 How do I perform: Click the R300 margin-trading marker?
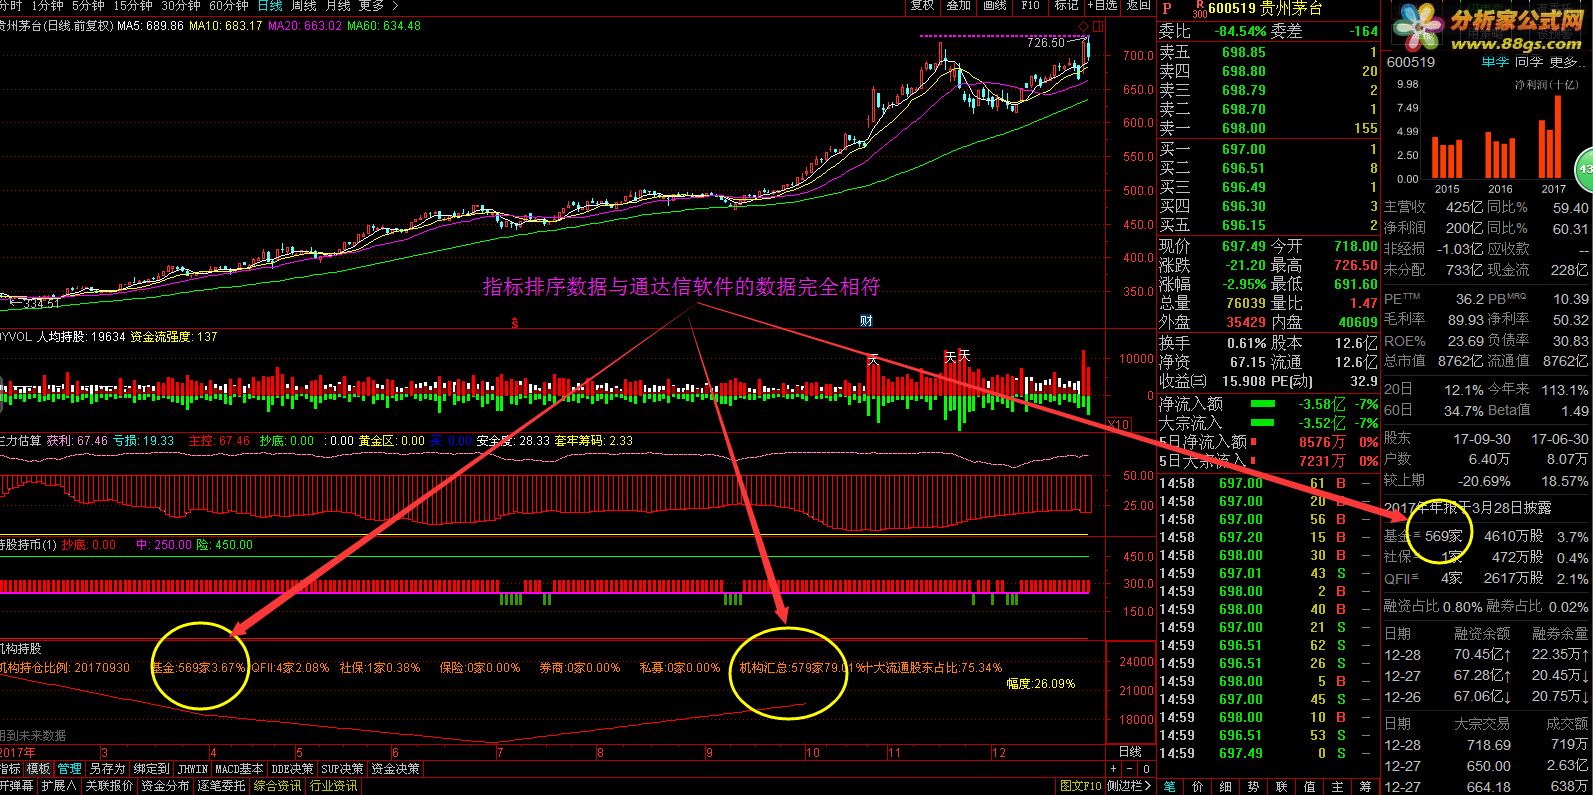click(1200, 10)
